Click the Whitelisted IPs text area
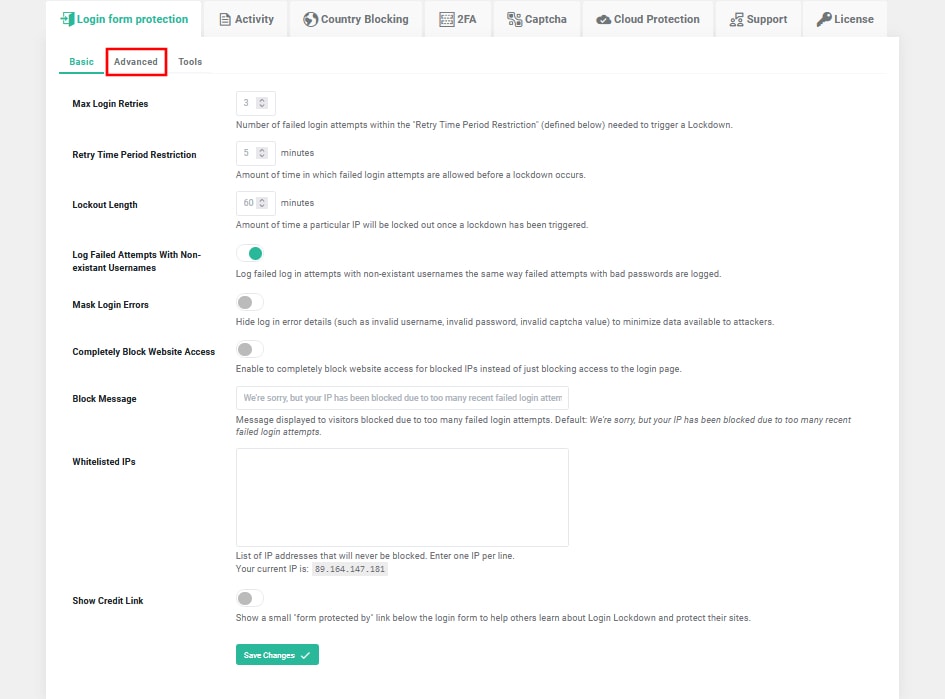This screenshot has width=945, height=699. 402,497
